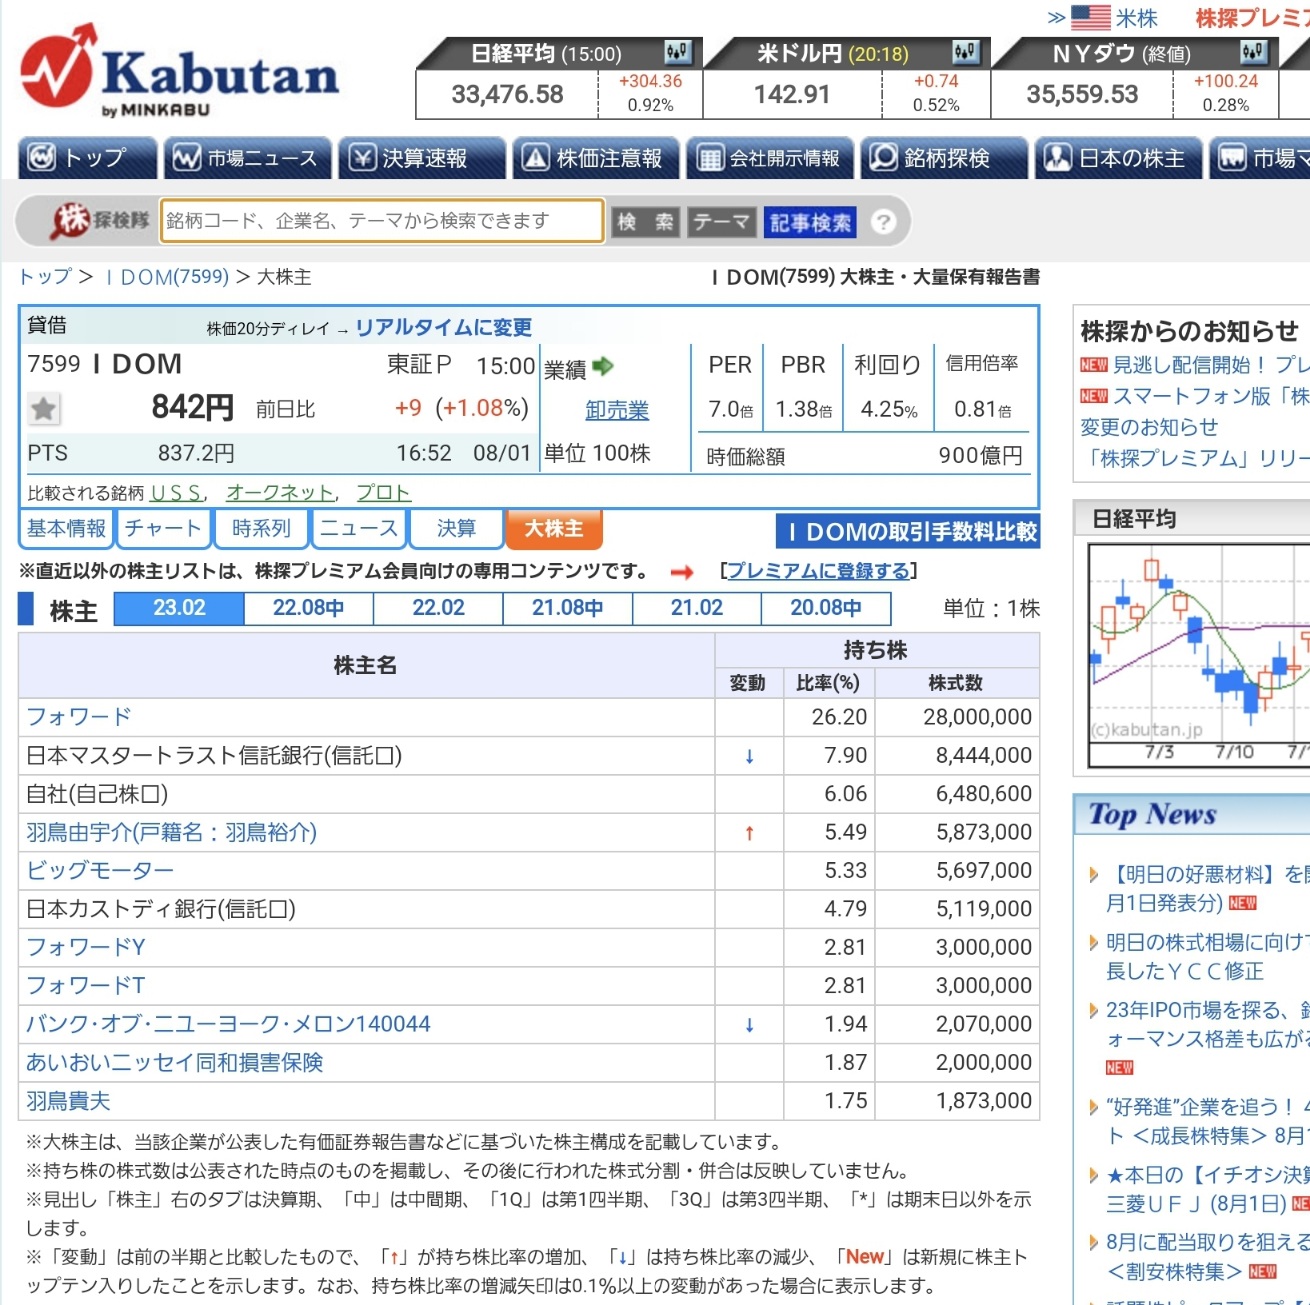
Task: Click the 自社(自己株口) row text
Action: click(97, 794)
